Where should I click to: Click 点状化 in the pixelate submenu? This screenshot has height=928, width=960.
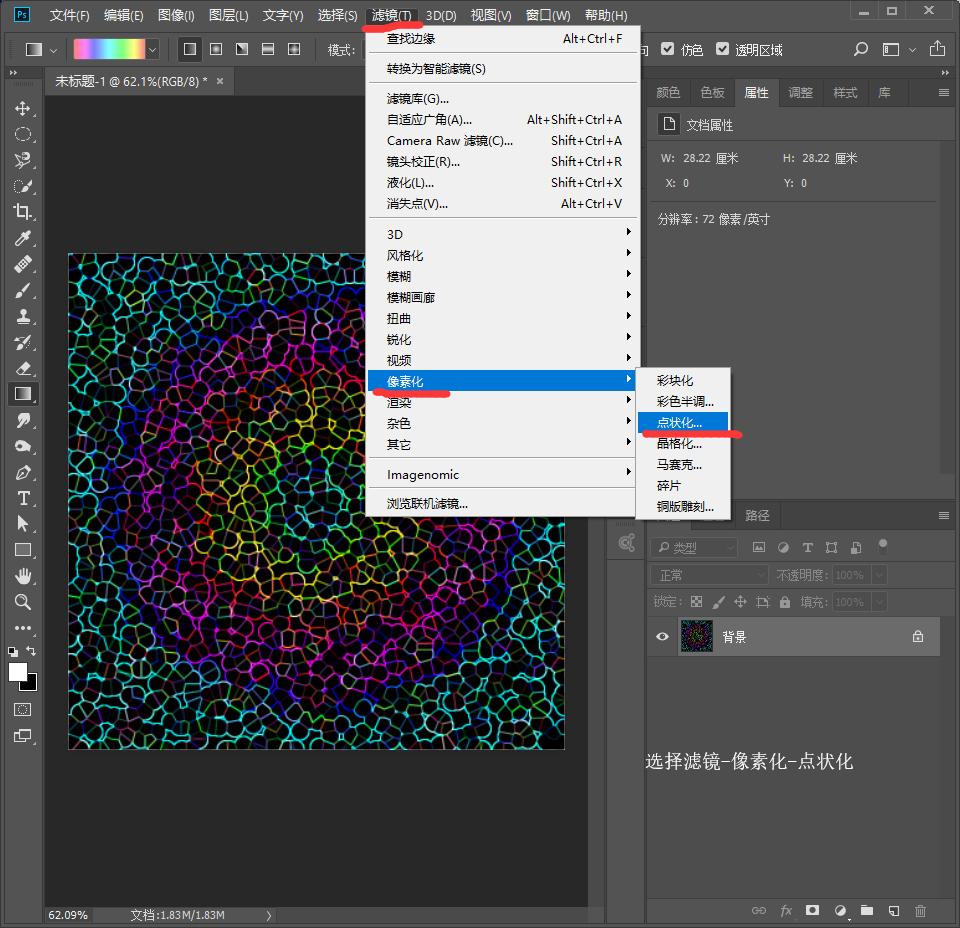coord(680,423)
